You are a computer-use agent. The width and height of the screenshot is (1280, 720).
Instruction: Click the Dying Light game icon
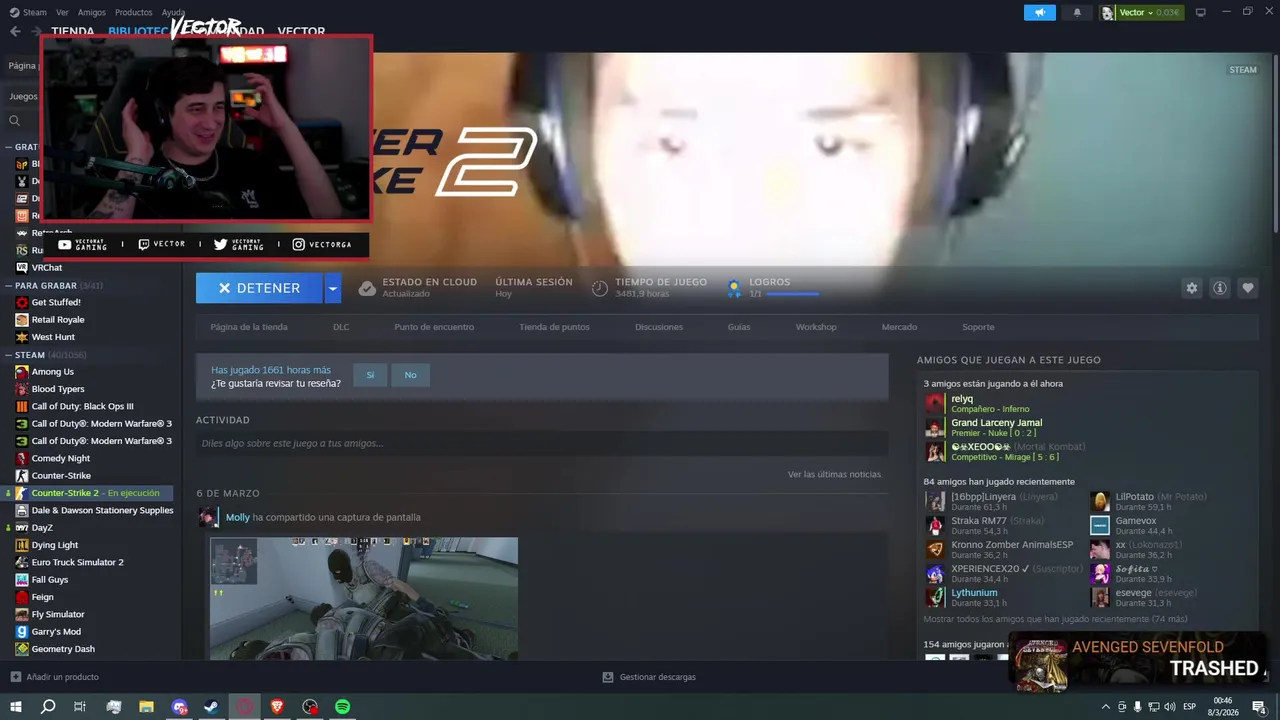point(22,545)
